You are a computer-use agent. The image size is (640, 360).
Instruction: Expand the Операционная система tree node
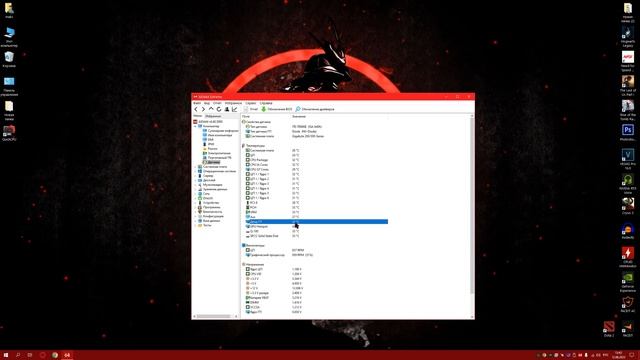195,171
